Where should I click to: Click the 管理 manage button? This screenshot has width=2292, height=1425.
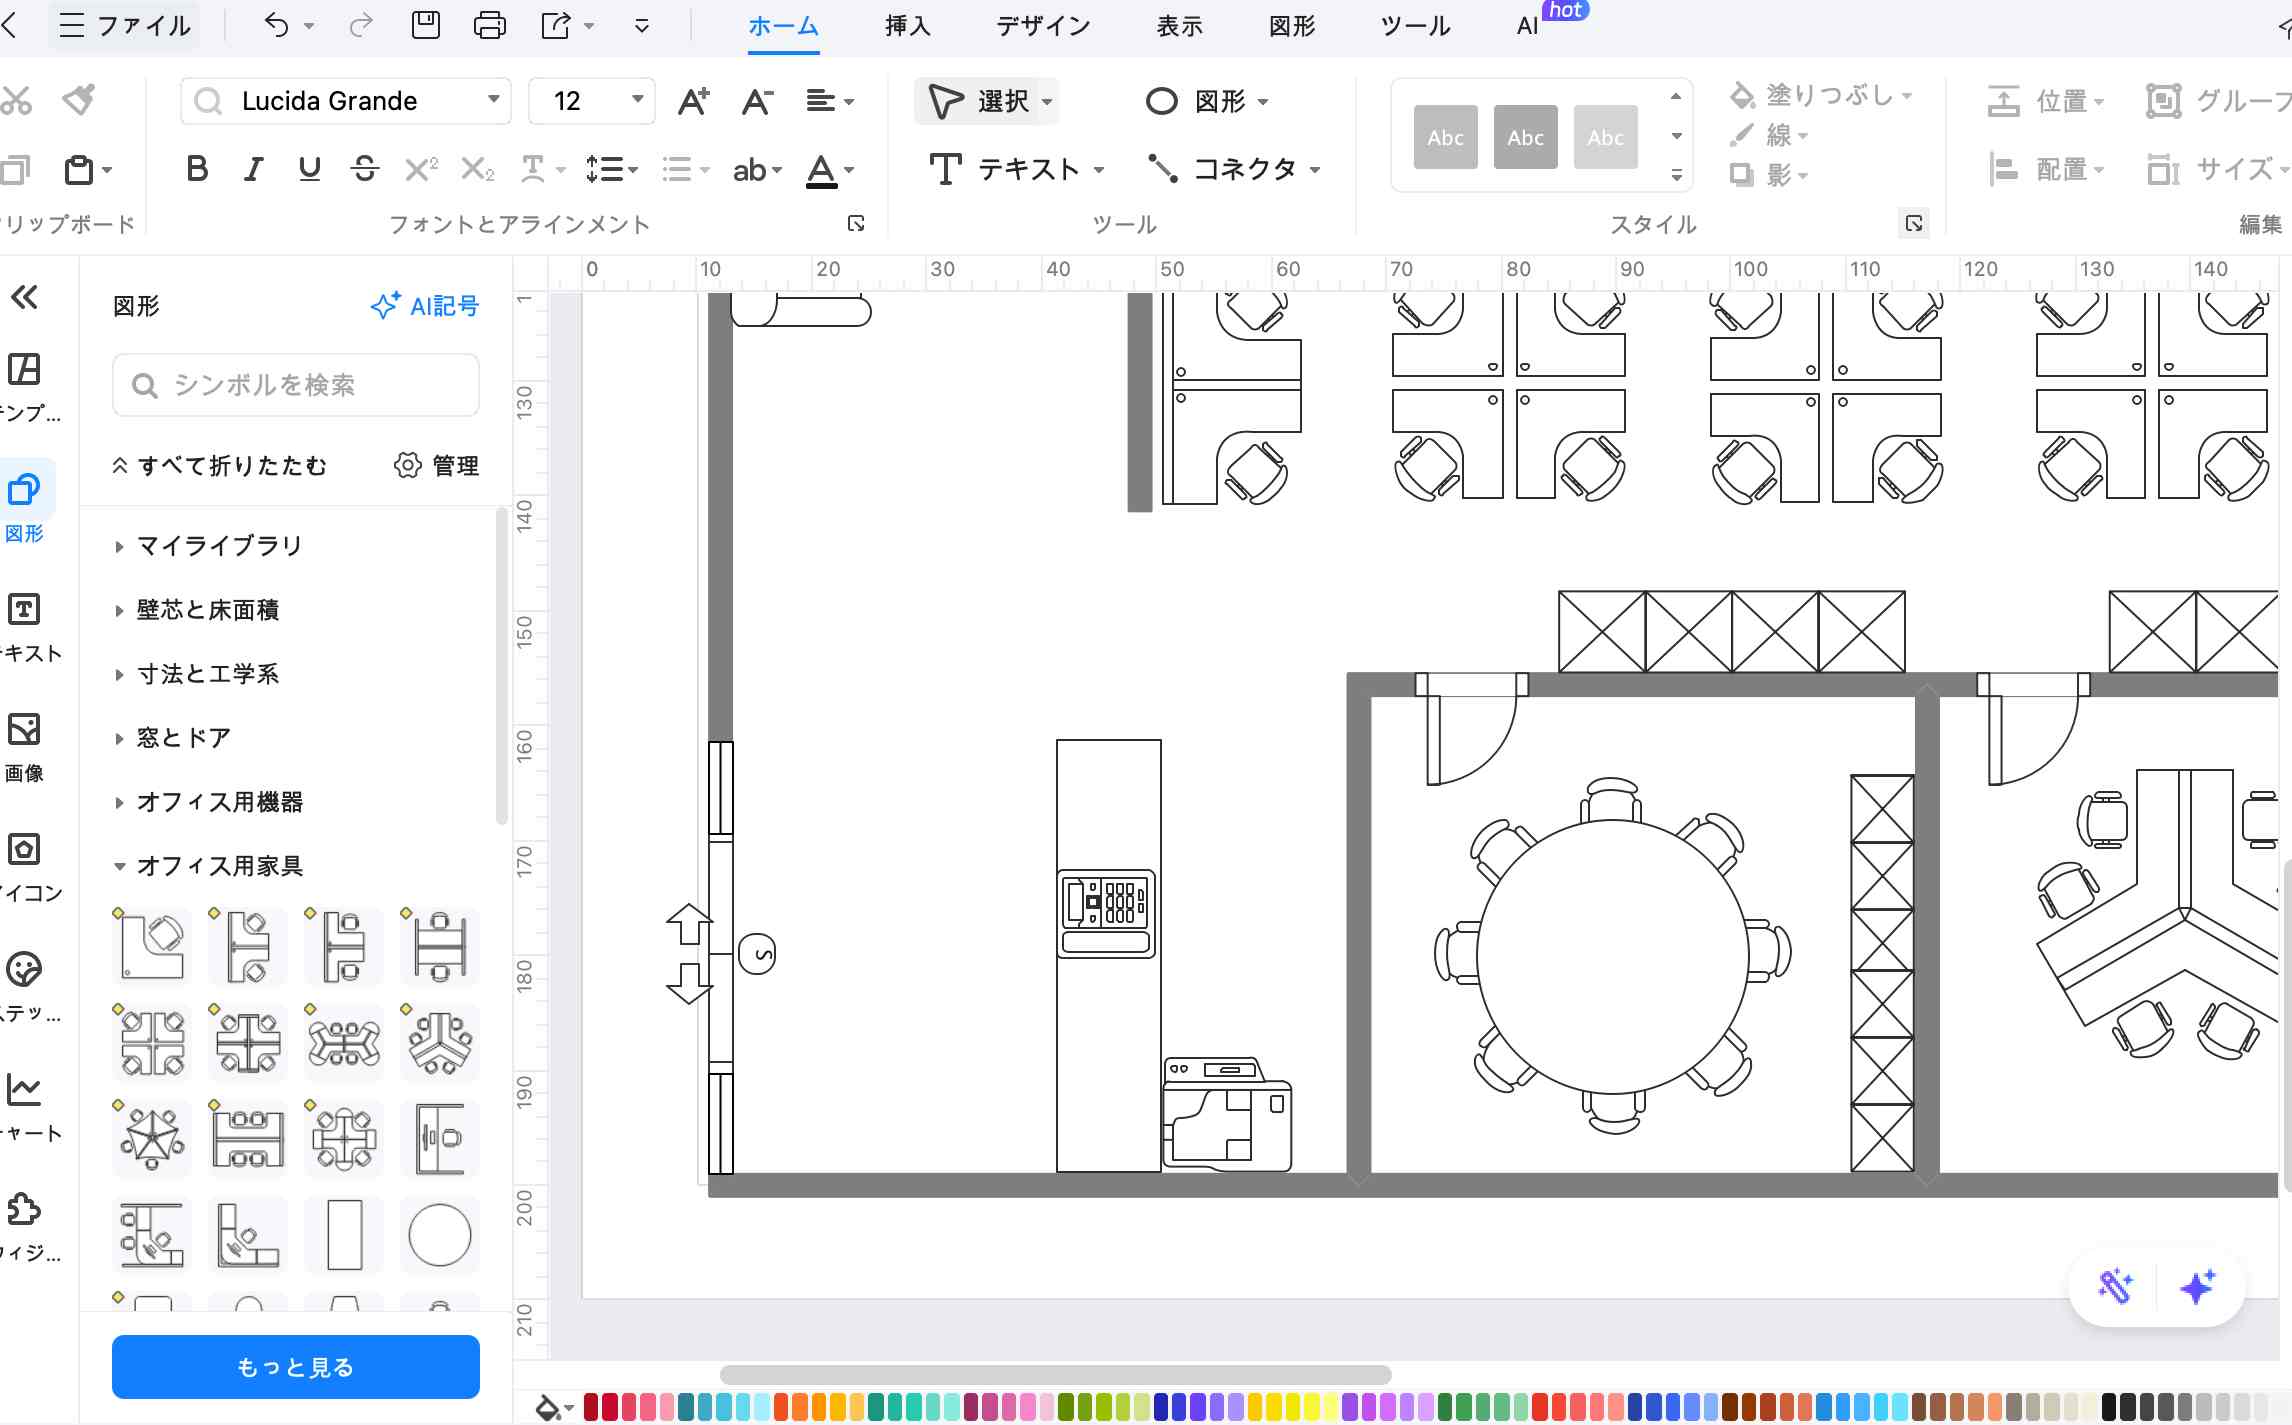coord(437,466)
